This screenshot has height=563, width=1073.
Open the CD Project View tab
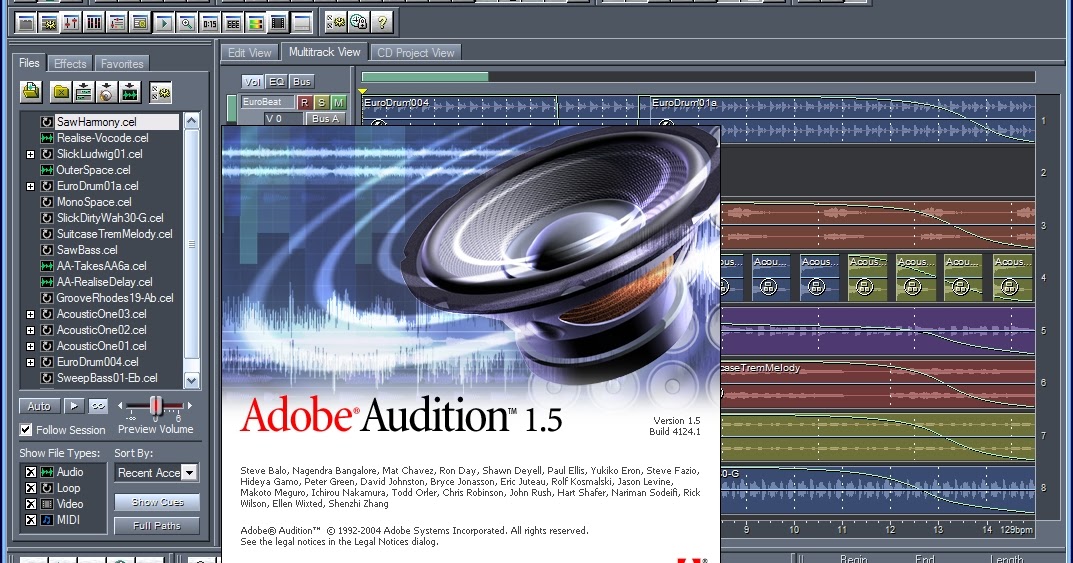pos(415,53)
